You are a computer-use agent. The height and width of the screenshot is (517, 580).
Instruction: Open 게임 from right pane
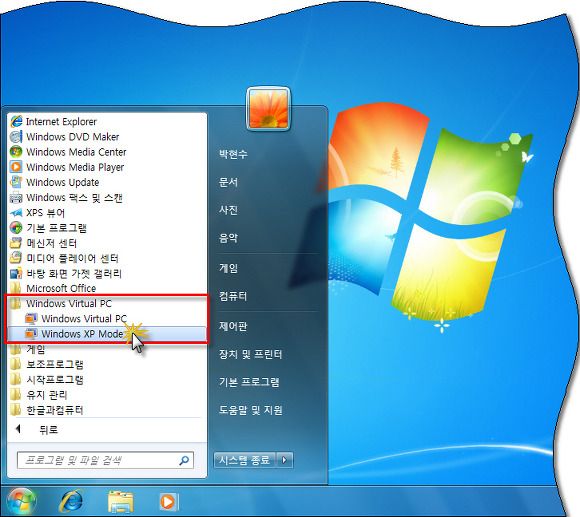tap(228, 268)
